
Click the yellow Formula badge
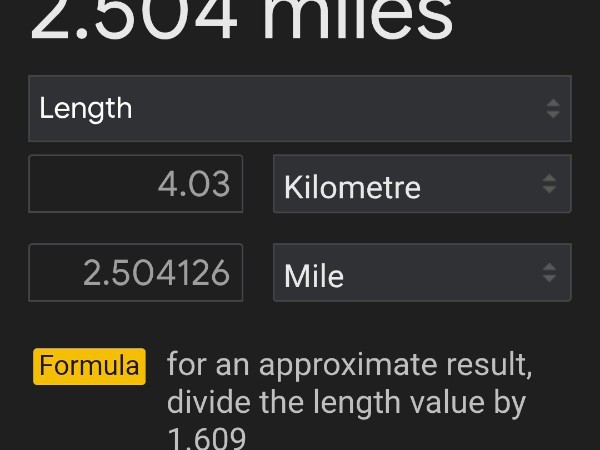(90, 366)
